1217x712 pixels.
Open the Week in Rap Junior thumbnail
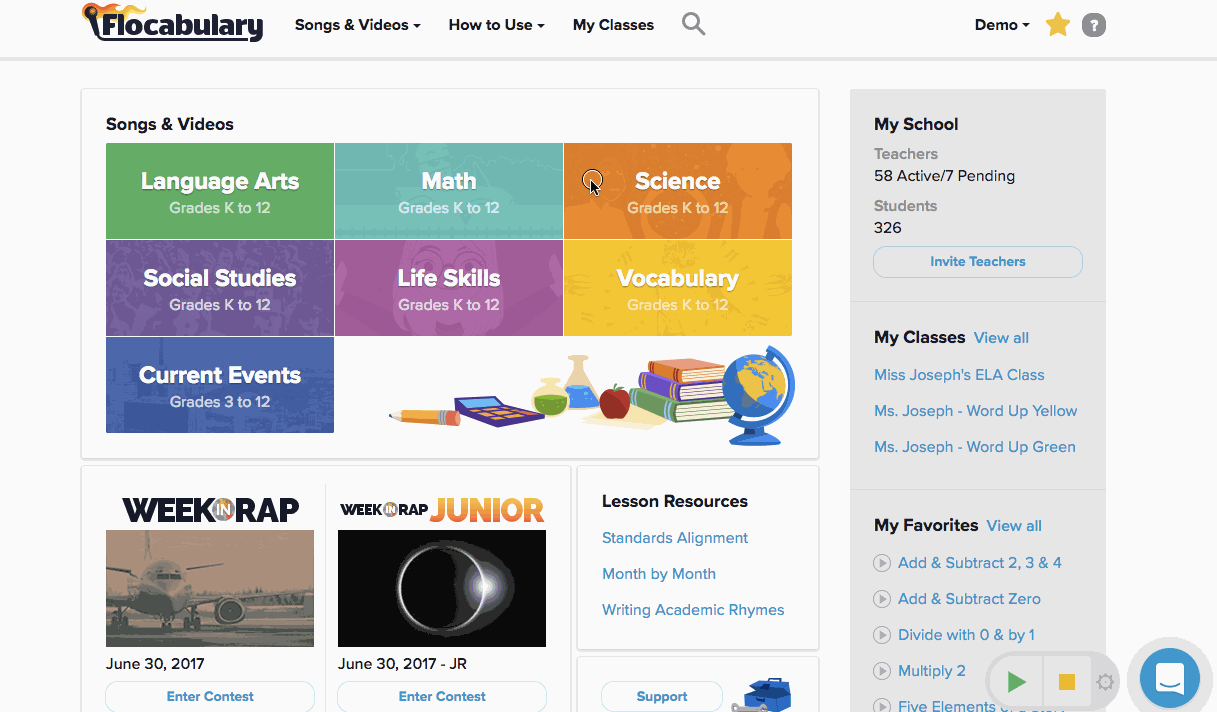coord(442,588)
